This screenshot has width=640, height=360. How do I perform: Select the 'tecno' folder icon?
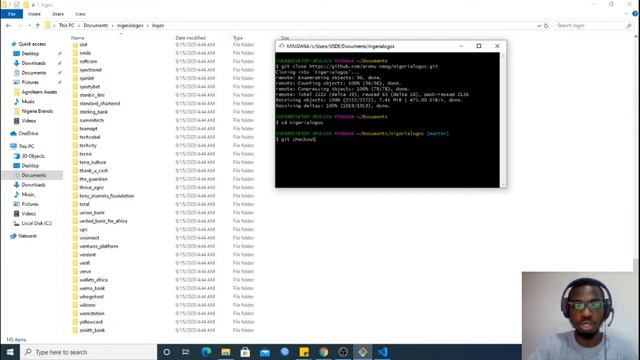[75, 154]
